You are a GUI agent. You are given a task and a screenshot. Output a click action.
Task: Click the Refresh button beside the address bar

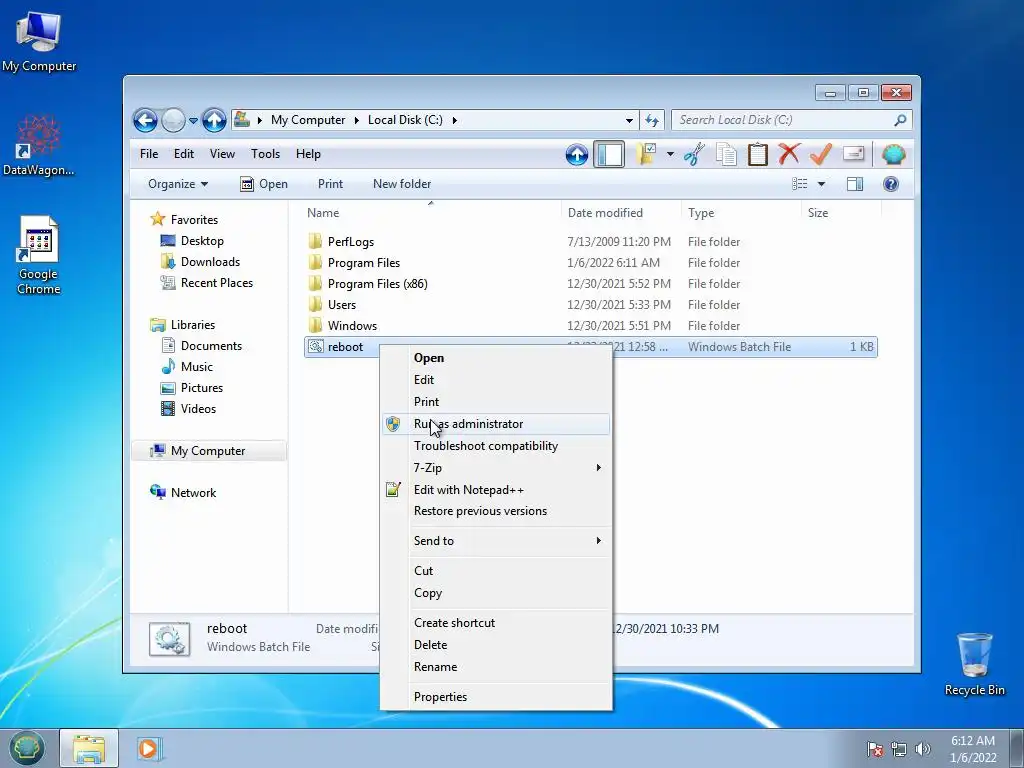(652, 120)
